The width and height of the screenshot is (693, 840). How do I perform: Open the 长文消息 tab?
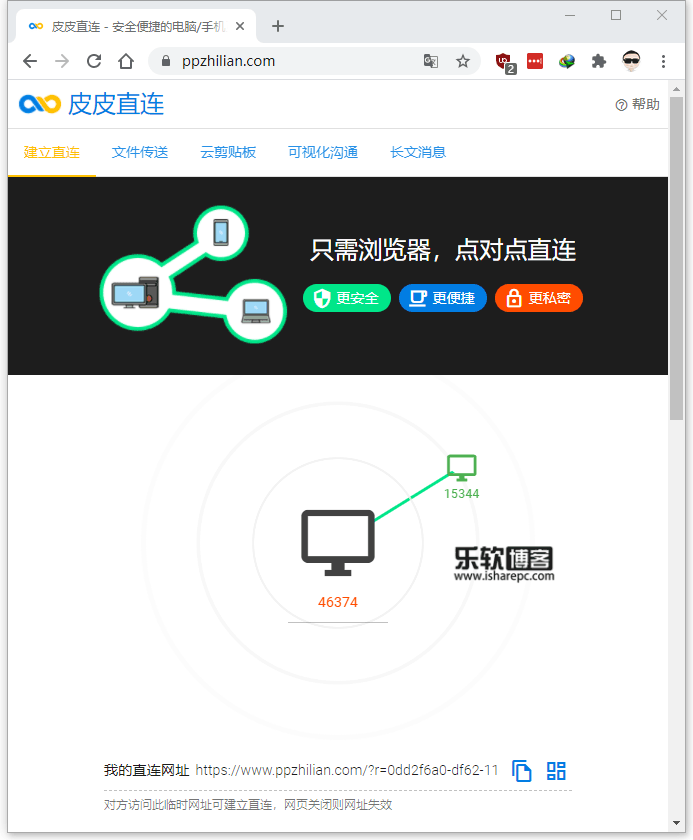tap(418, 152)
